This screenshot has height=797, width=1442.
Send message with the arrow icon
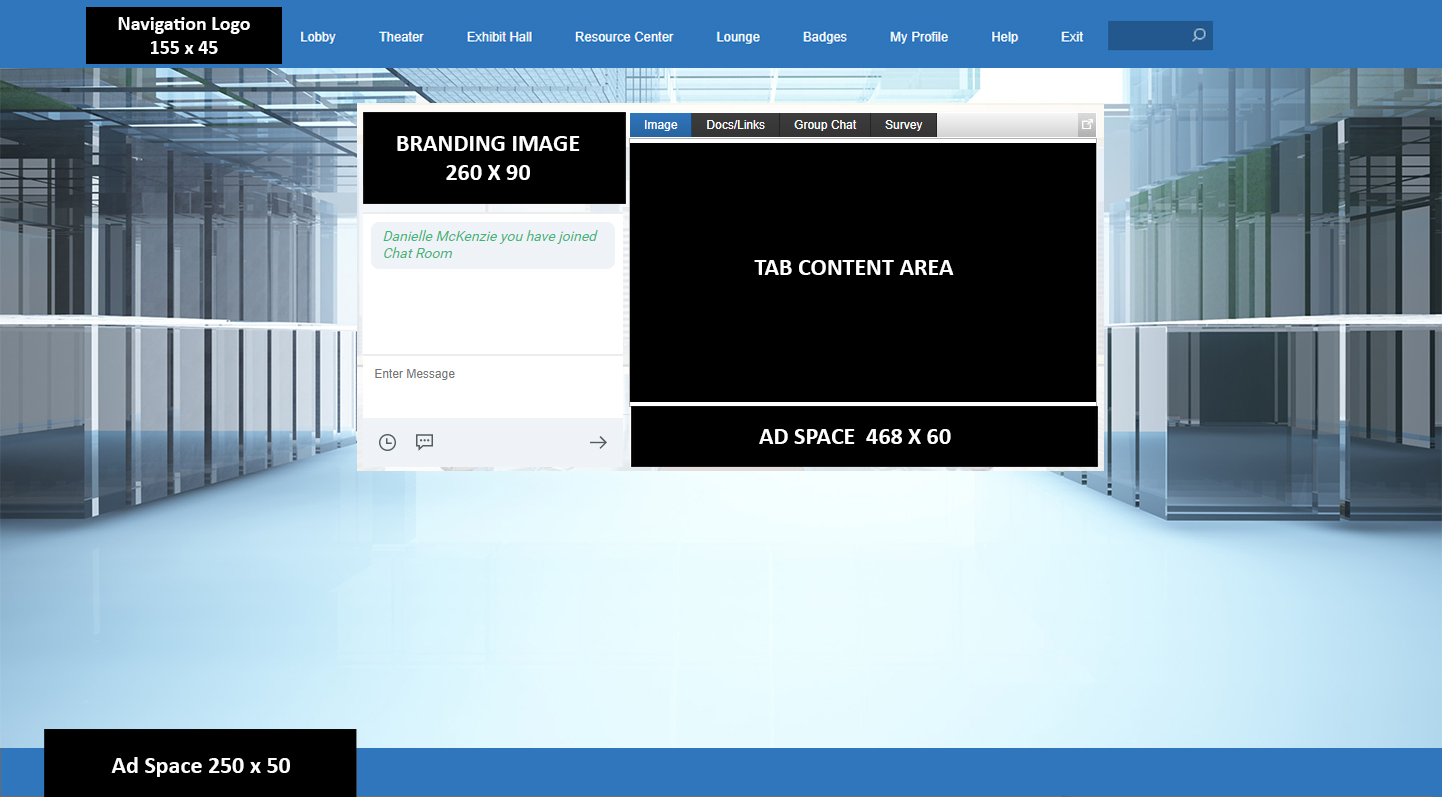(598, 442)
